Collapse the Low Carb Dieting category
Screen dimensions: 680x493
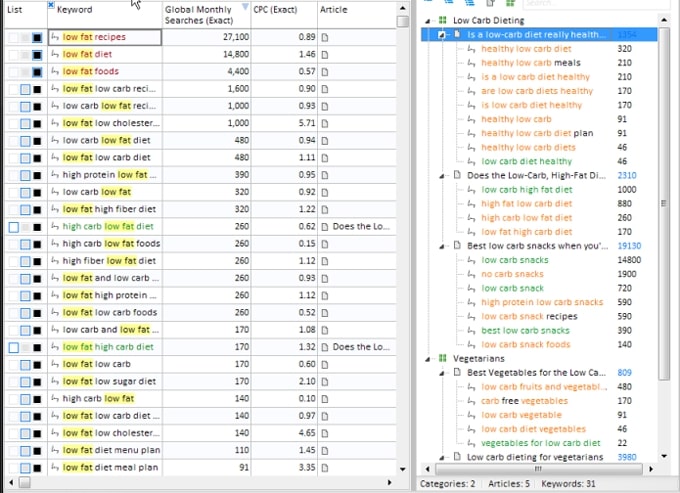428,21
